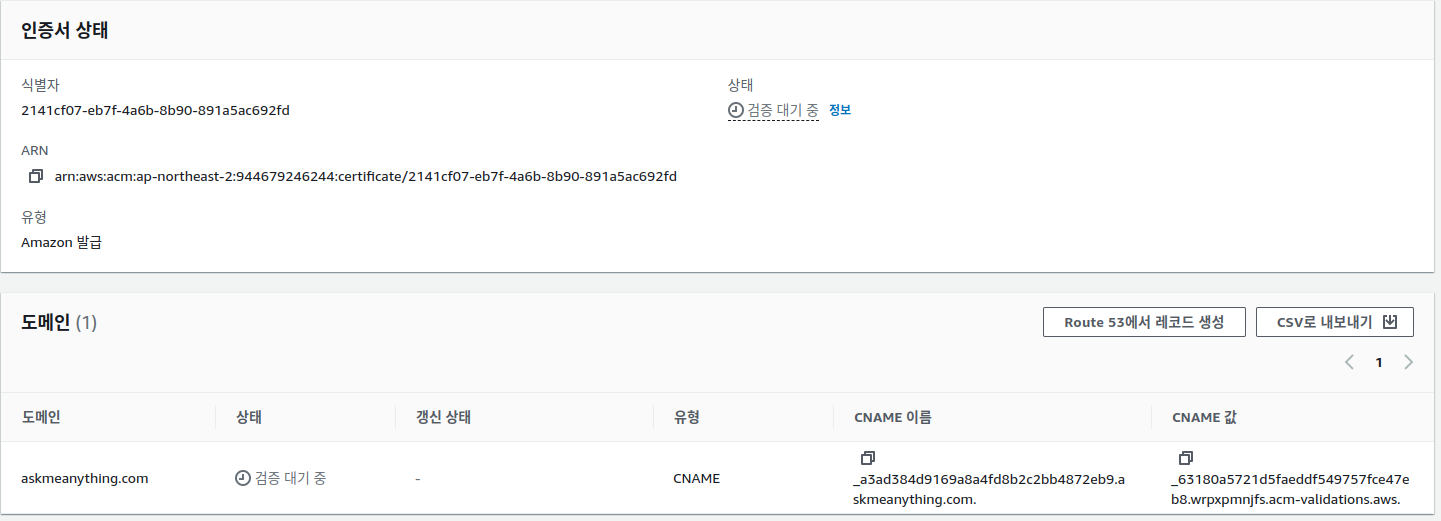Viewport: 1441px width, 521px height.
Task: Click the 유형 label under certificate status
Action: (34, 217)
